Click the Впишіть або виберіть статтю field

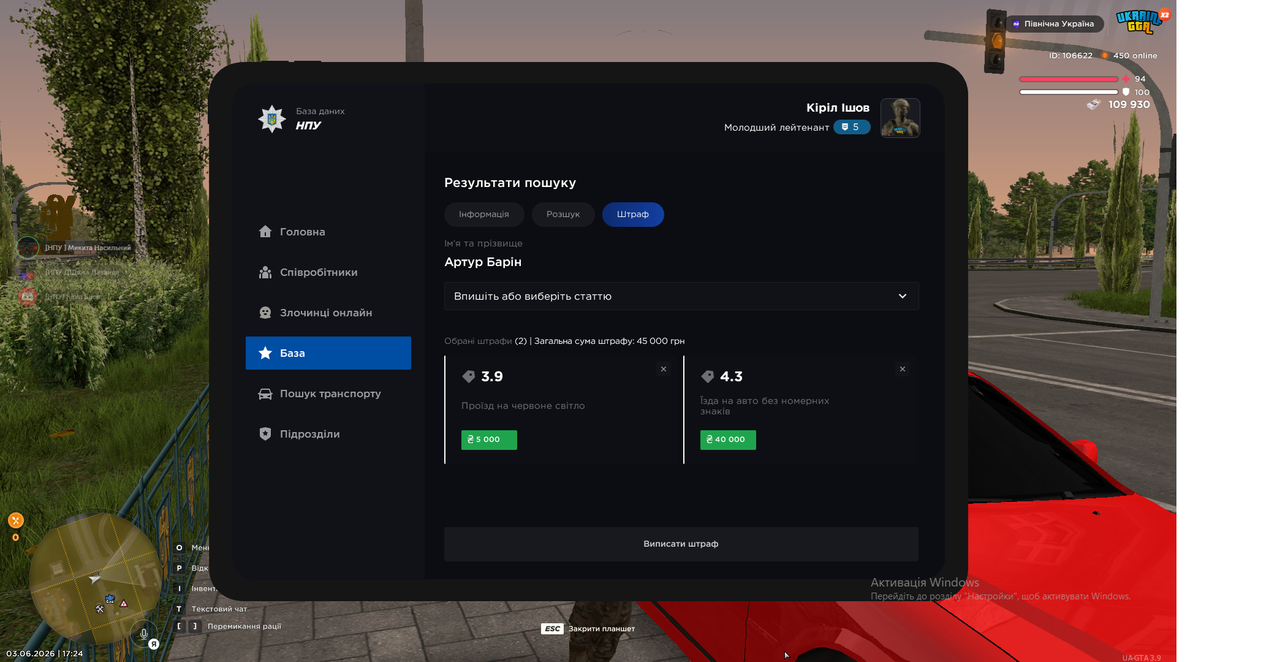coord(681,296)
